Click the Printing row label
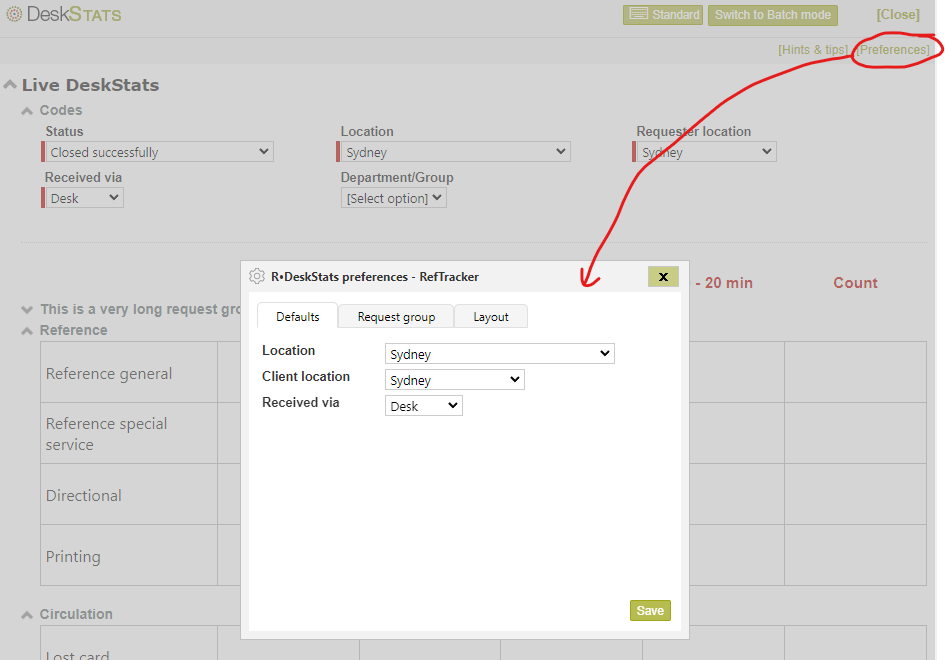This screenshot has height=660, width=945. coord(73,556)
